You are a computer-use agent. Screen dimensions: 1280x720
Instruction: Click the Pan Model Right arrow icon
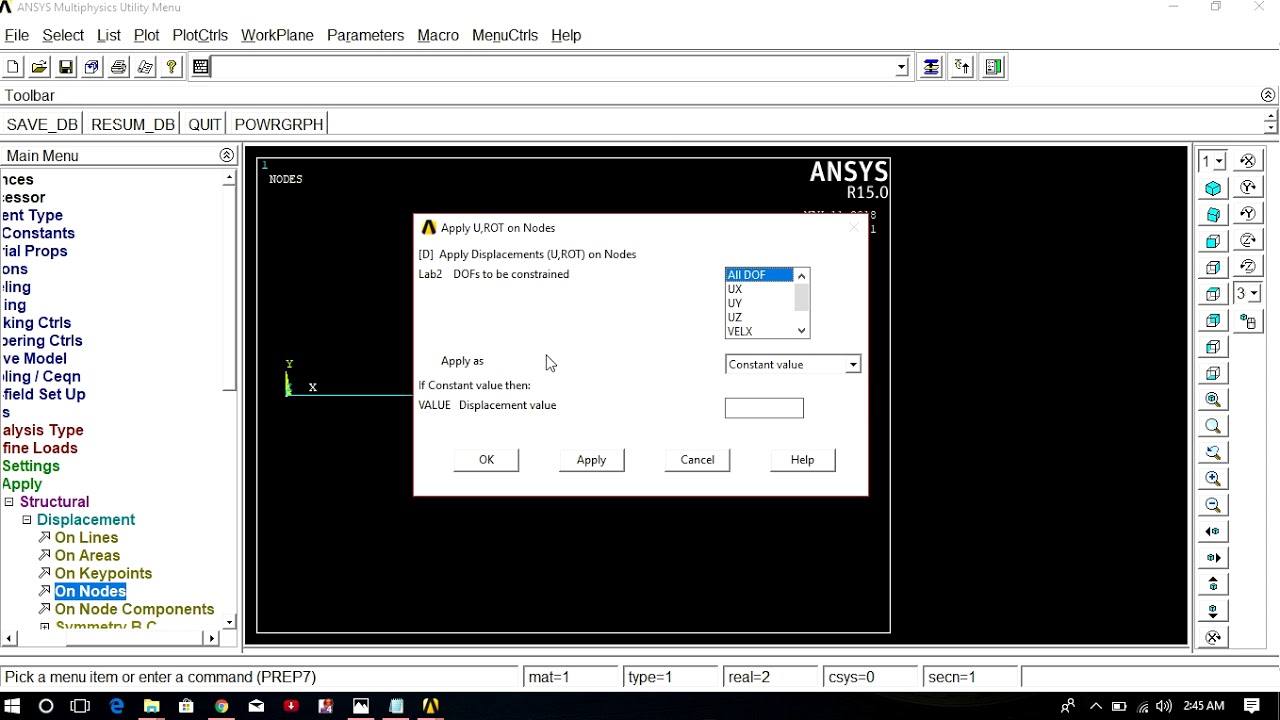pyautogui.click(x=1213, y=558)
